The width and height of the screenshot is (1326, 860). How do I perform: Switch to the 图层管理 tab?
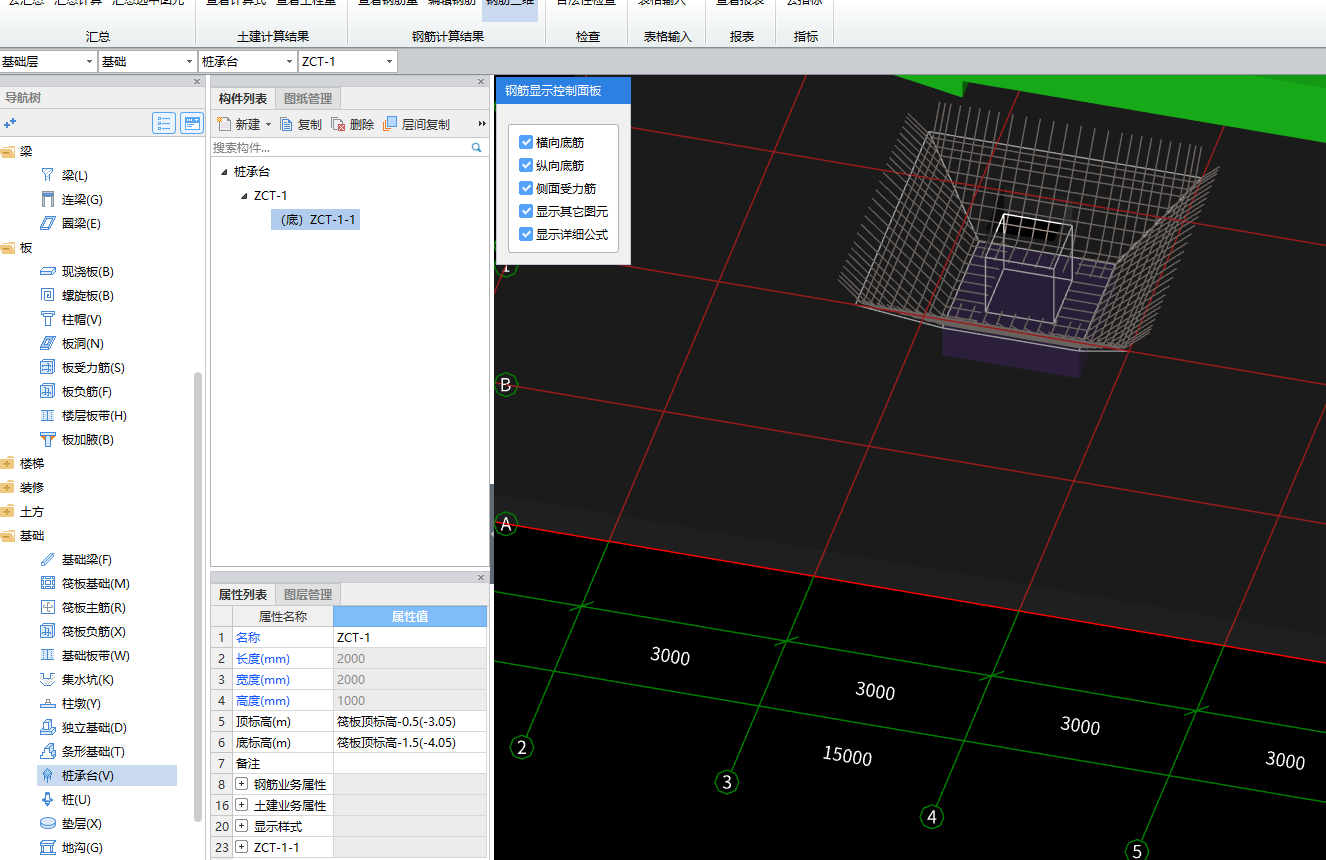(x=308, y=594)
